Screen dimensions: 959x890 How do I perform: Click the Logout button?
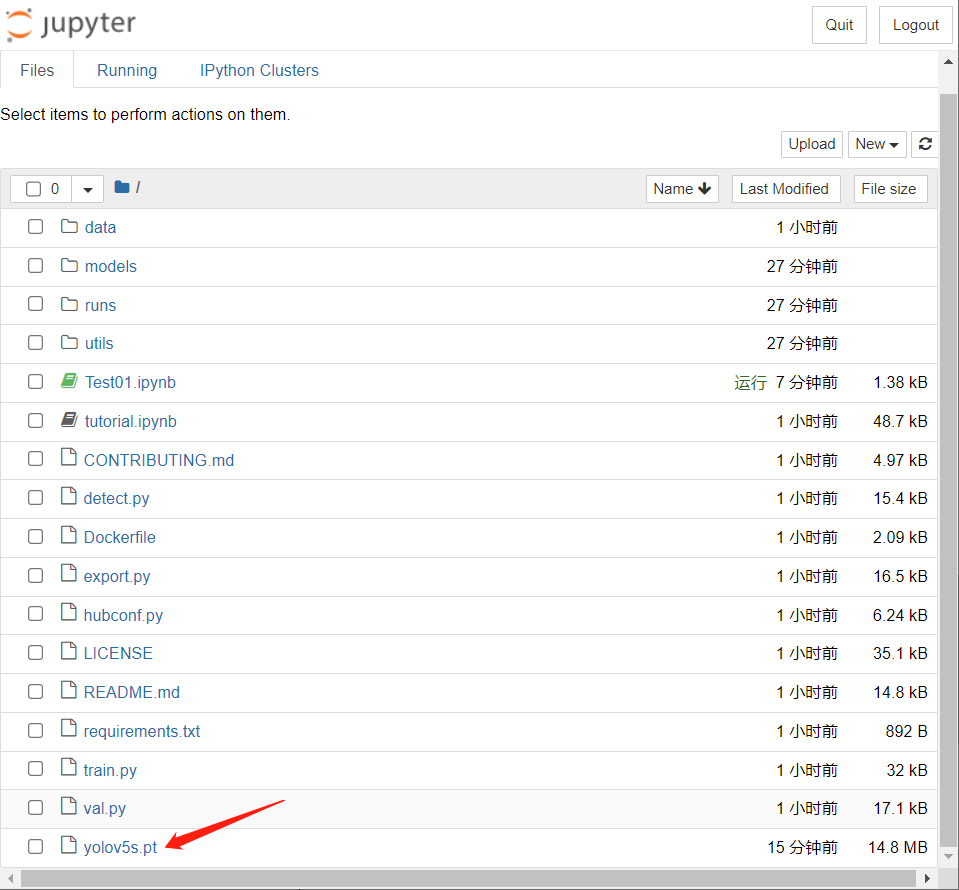pos(915,25)
